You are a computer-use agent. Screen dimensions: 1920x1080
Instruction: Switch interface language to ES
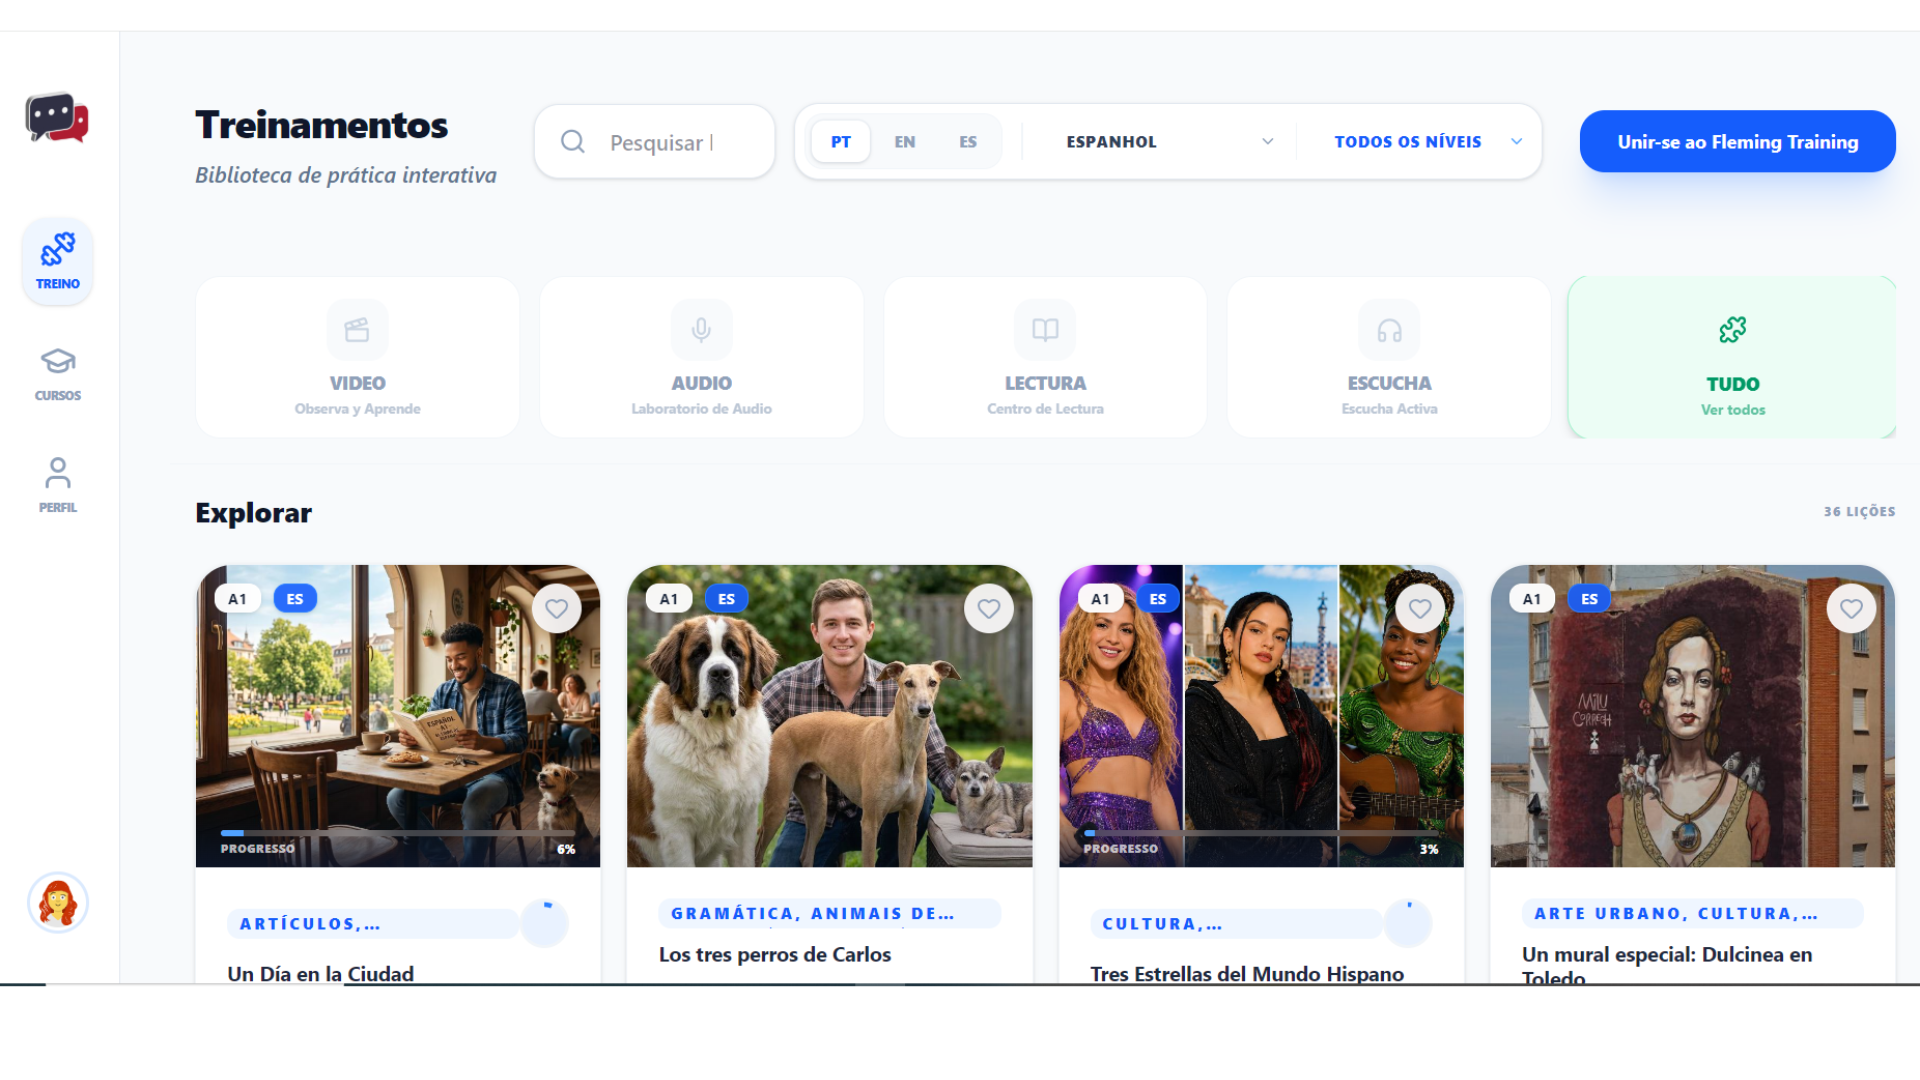pyautogui.click(x=968, y=142)
